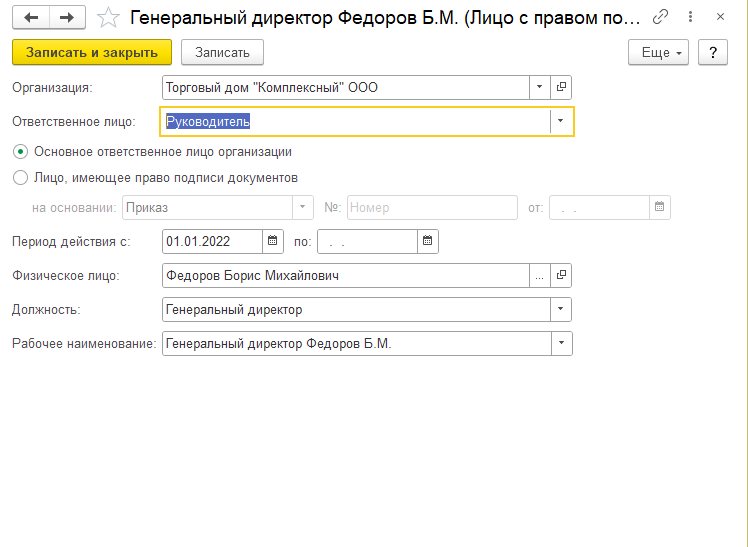The image size is (748, 547).
Task: Go back with the left arrow button
Action: (31, 18)
